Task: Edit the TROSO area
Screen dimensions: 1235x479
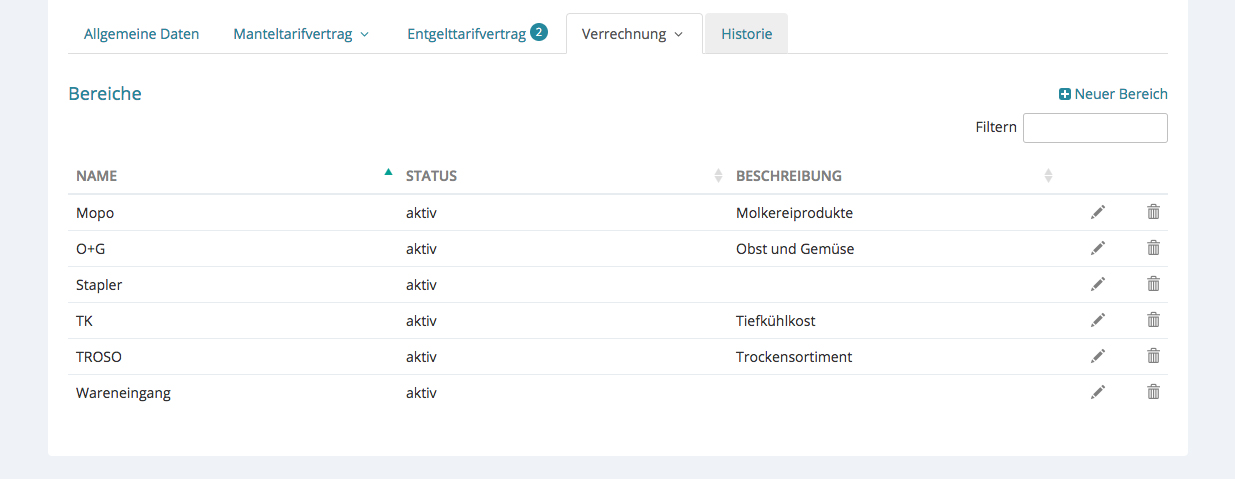Action: point(1098,356)
